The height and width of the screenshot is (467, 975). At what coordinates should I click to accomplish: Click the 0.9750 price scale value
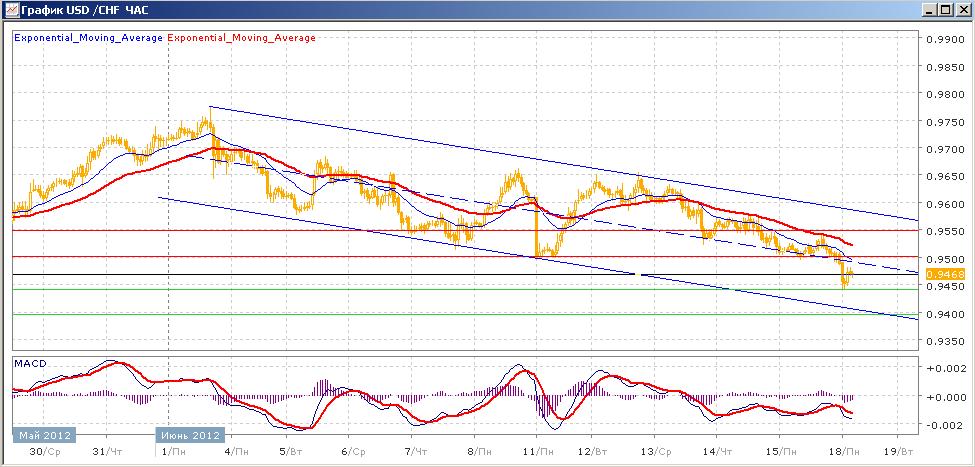point(946,121)
